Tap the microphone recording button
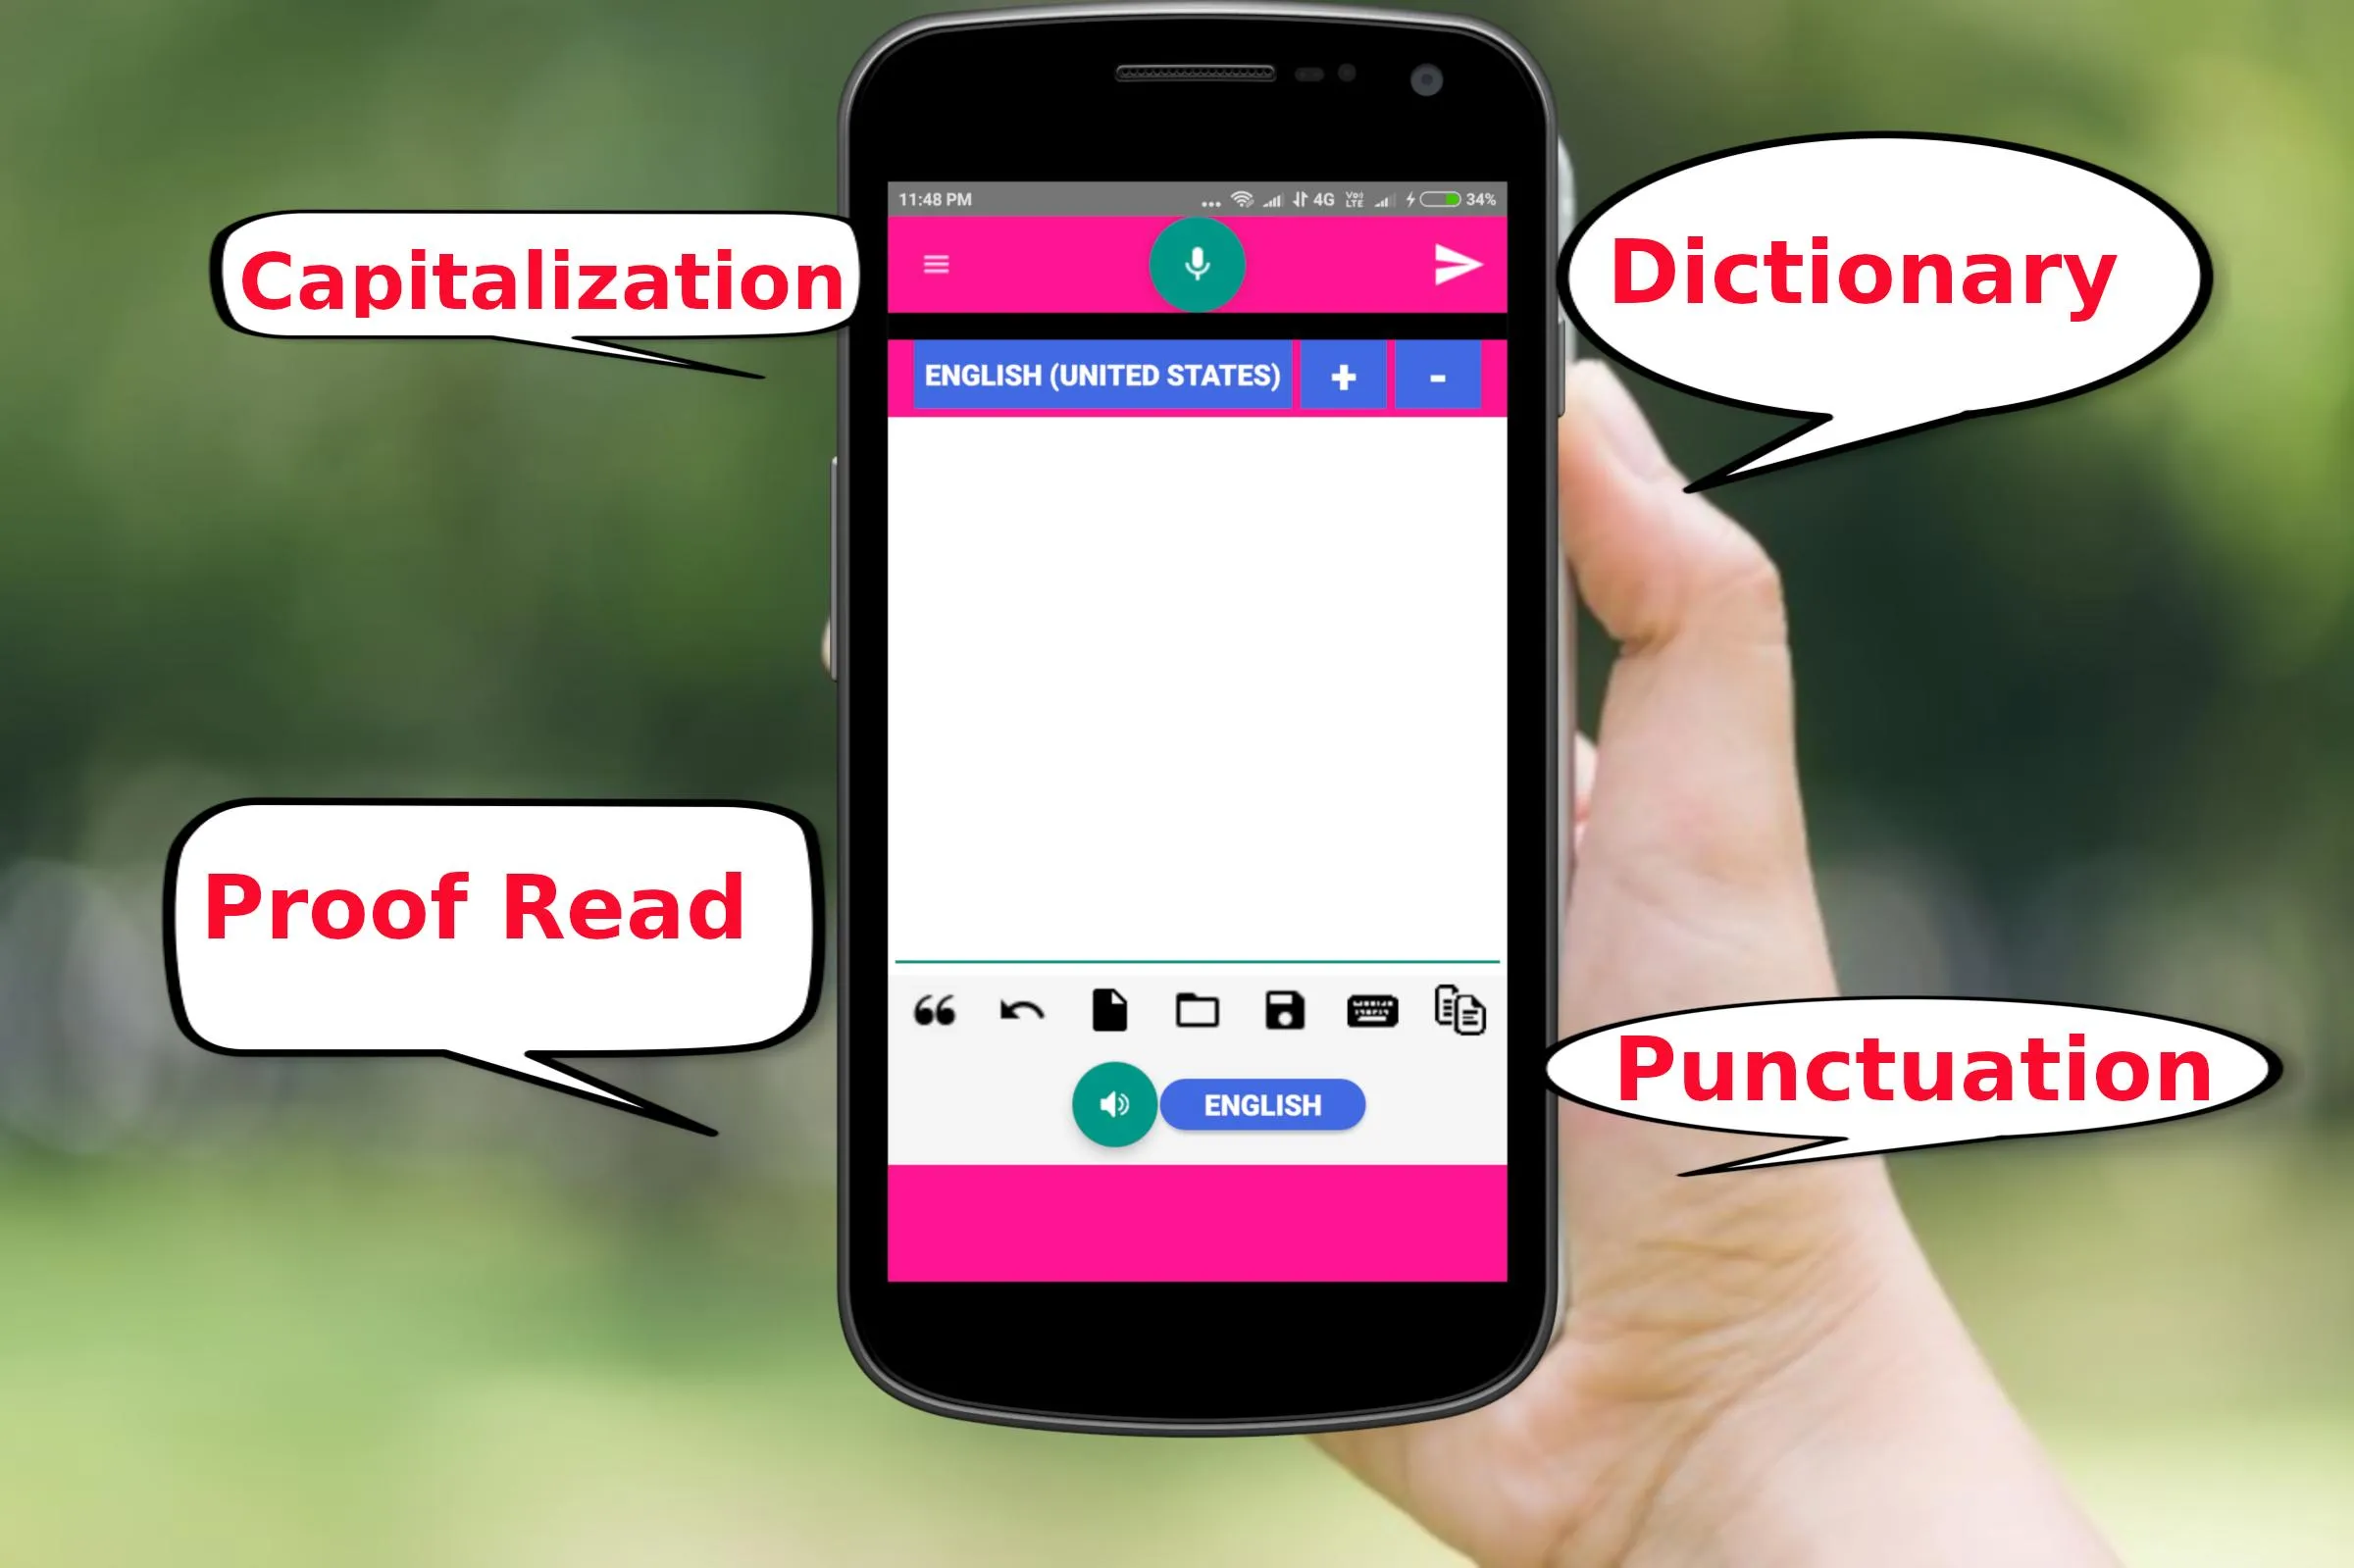 pos(1196,264)
